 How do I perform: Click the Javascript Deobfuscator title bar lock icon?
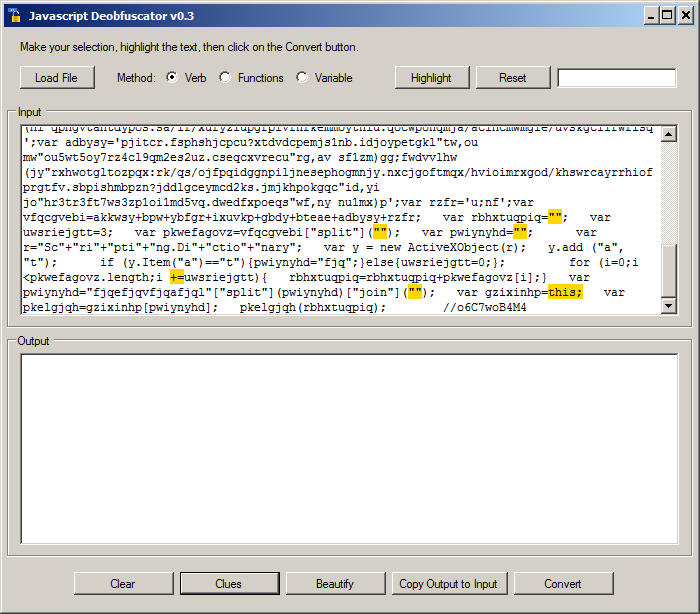pyautogui.click(x=15, y=16)
